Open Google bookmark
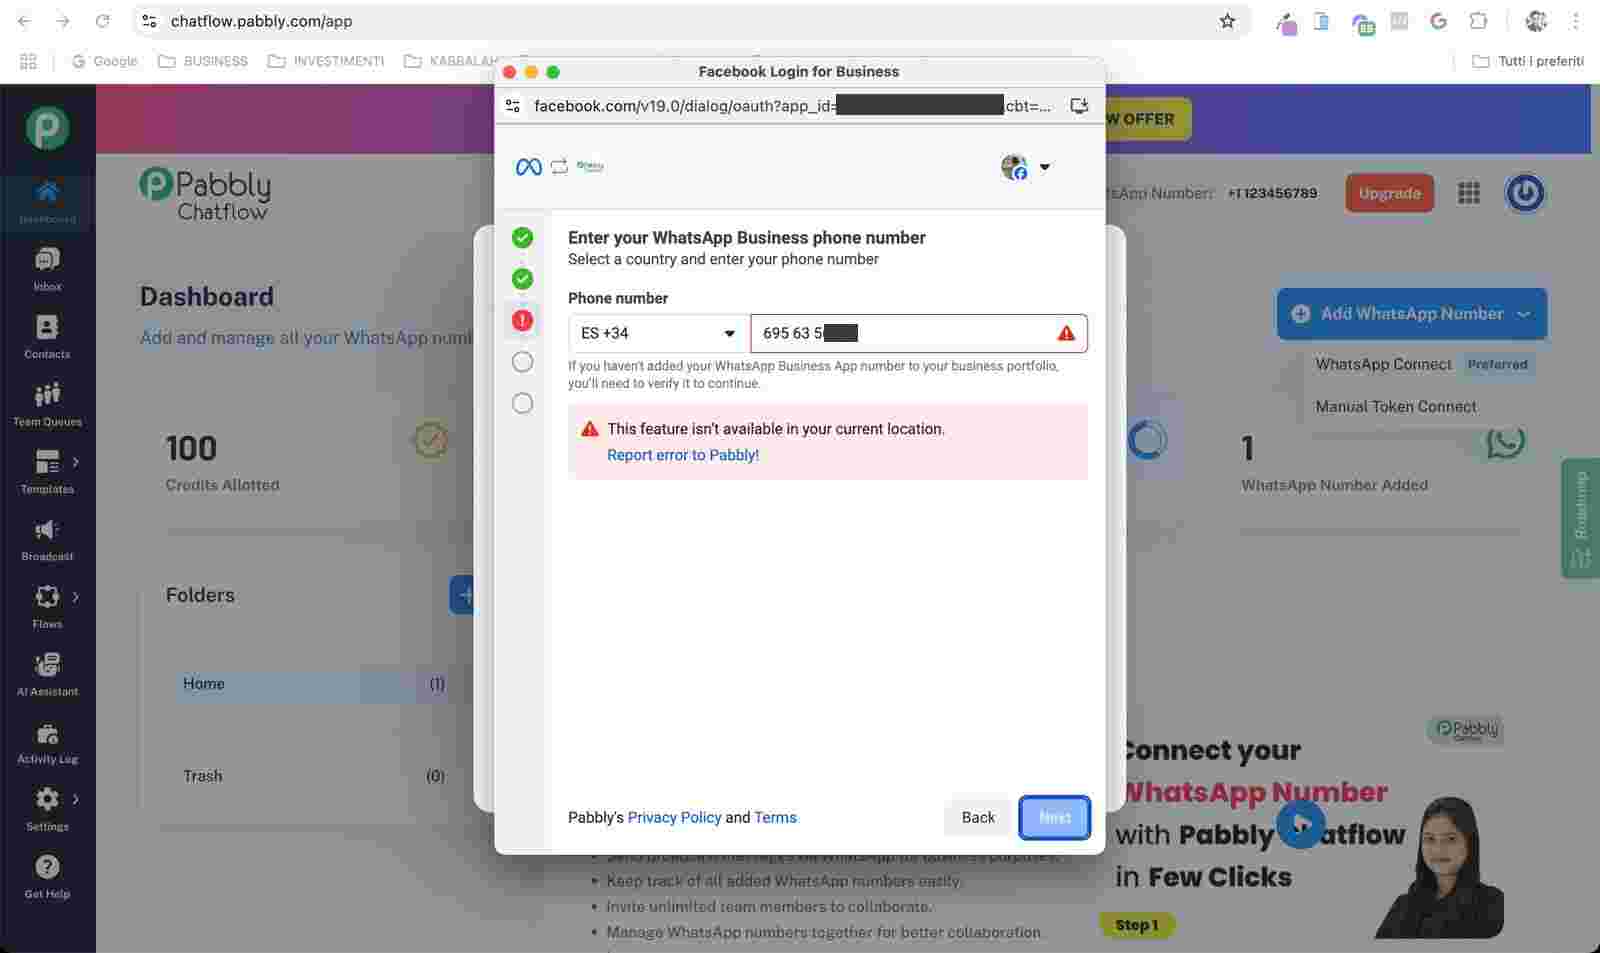 (105, 61)
